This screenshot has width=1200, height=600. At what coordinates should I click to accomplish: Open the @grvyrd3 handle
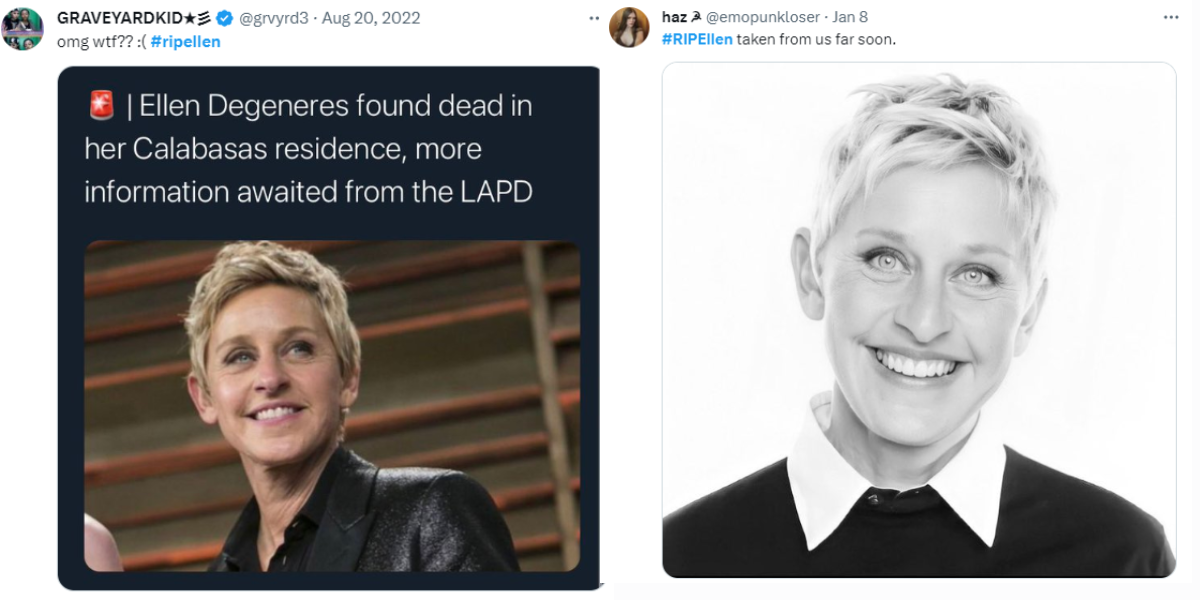point(271,18)
